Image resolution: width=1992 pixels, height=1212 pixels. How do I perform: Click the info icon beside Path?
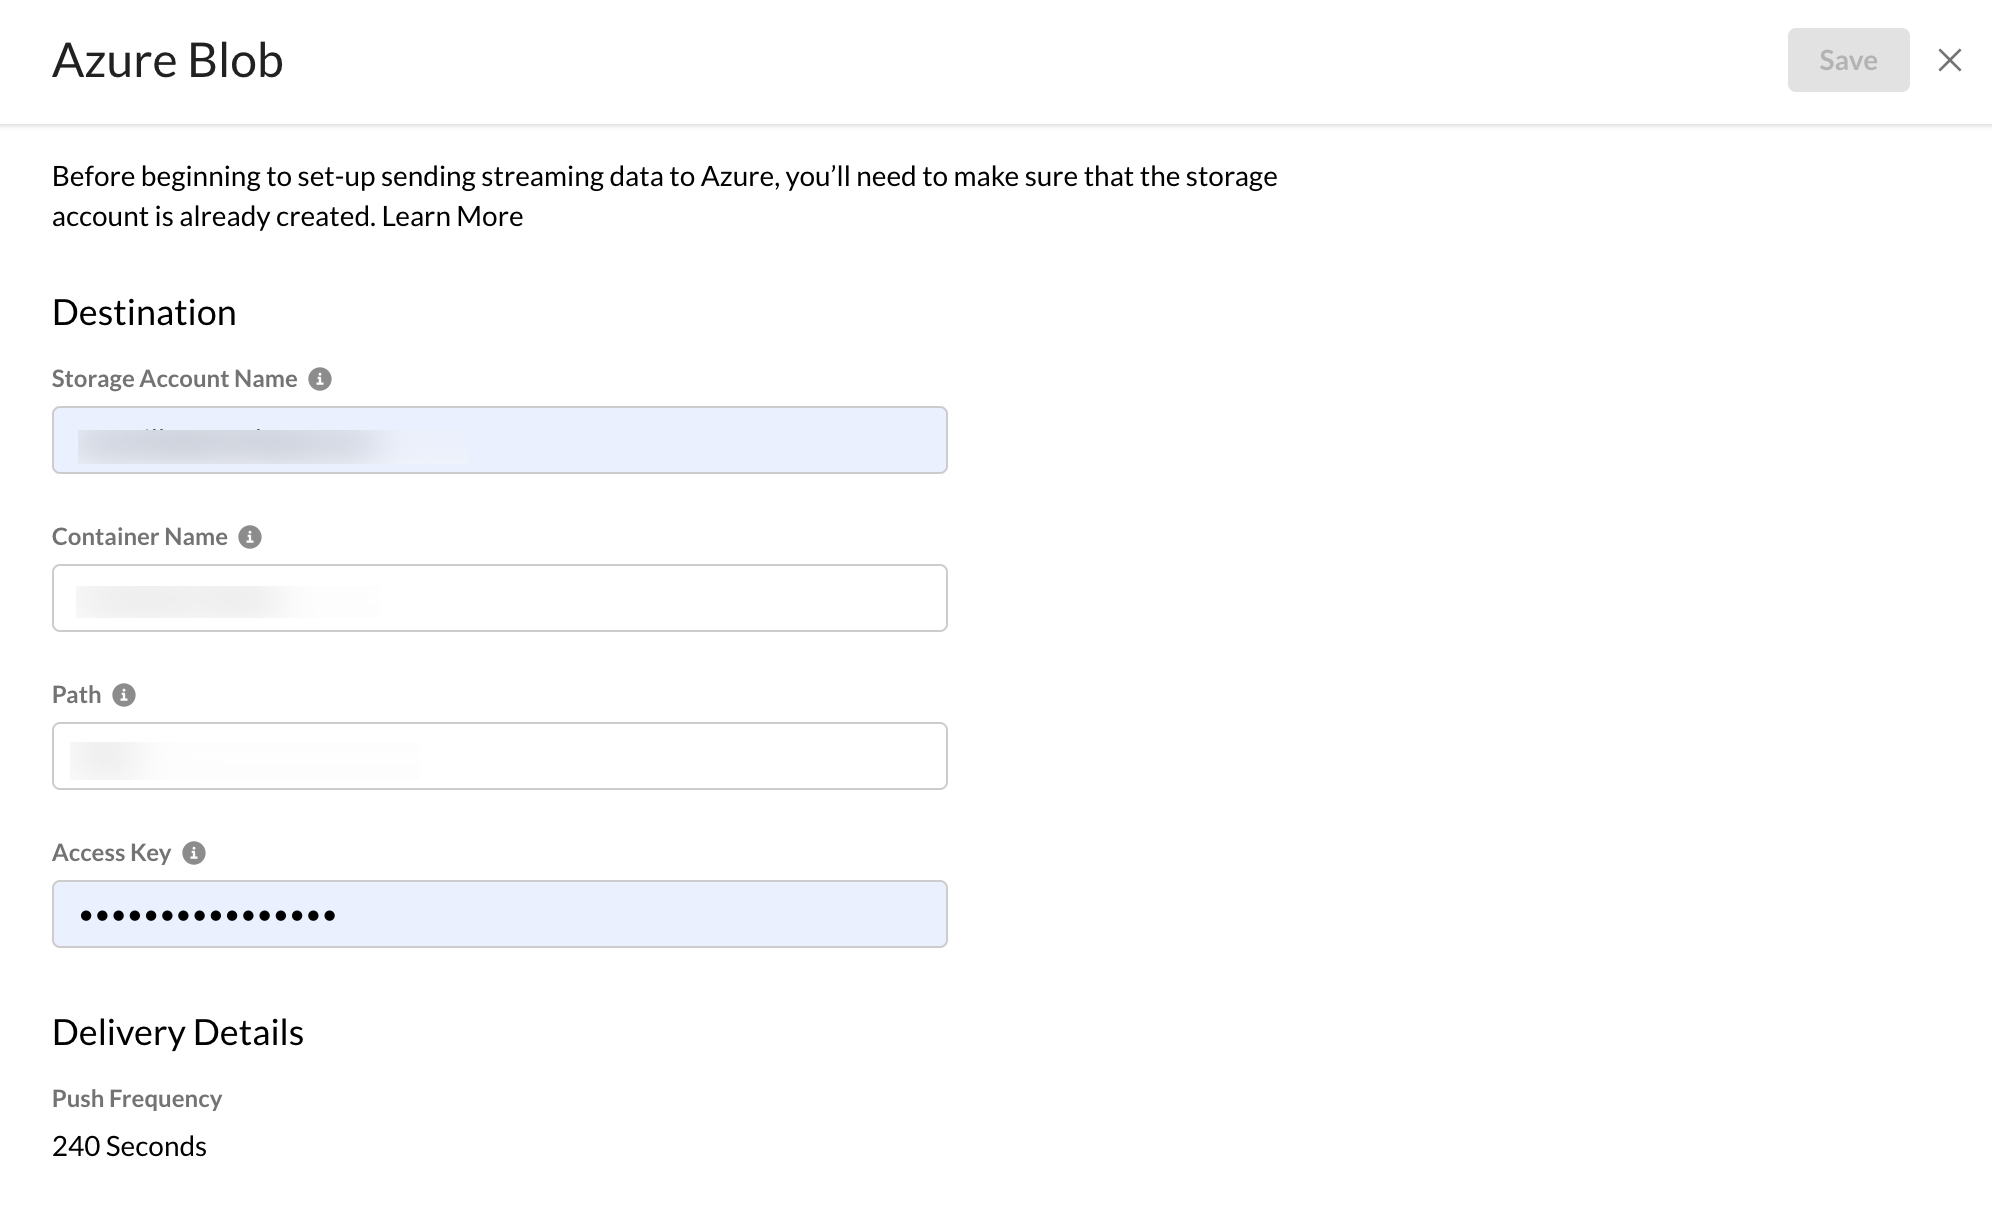tap(125, 695)
